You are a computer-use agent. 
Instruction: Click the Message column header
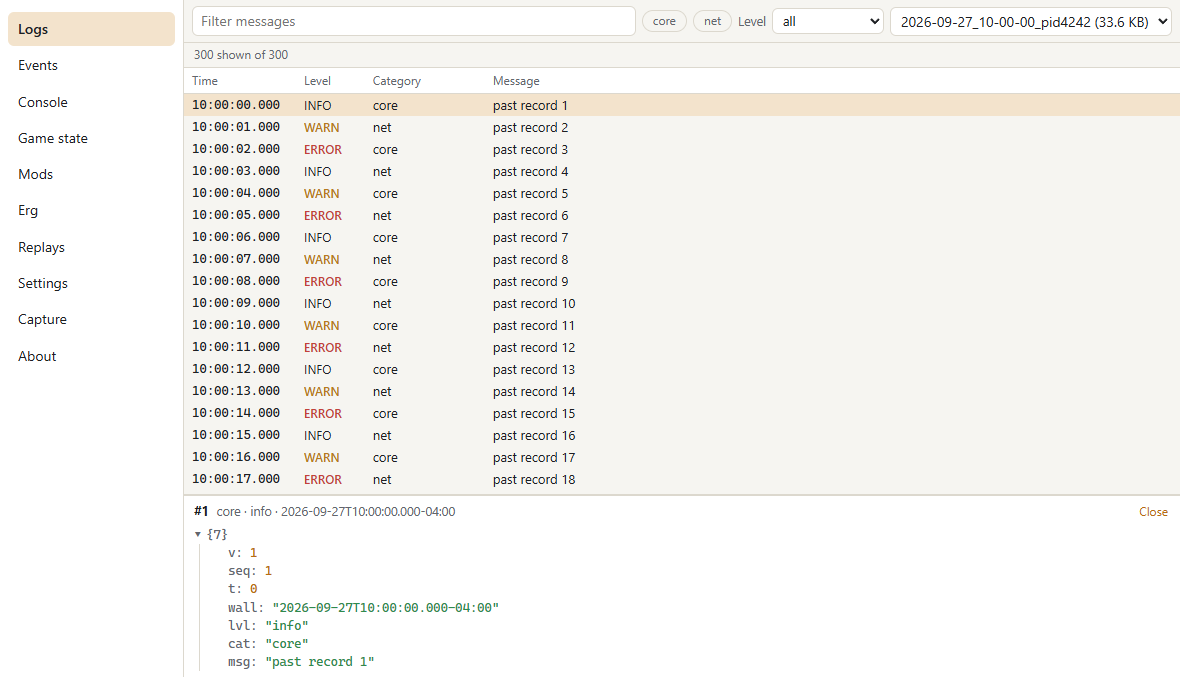click(x=516, y=80)
